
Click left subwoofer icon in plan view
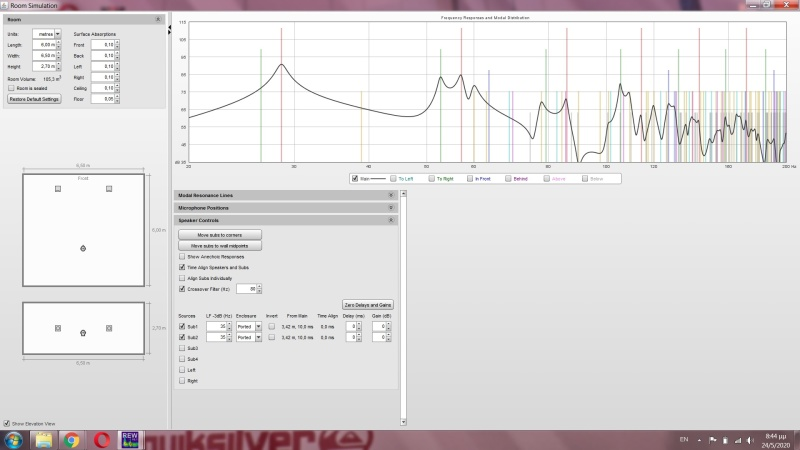point(58,188)
